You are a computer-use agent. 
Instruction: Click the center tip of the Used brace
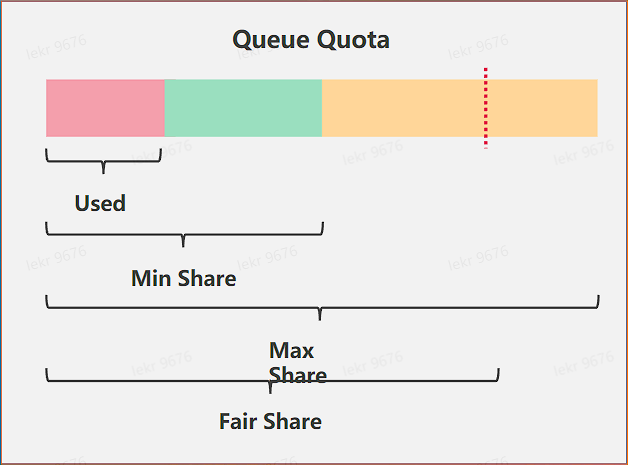103,171
